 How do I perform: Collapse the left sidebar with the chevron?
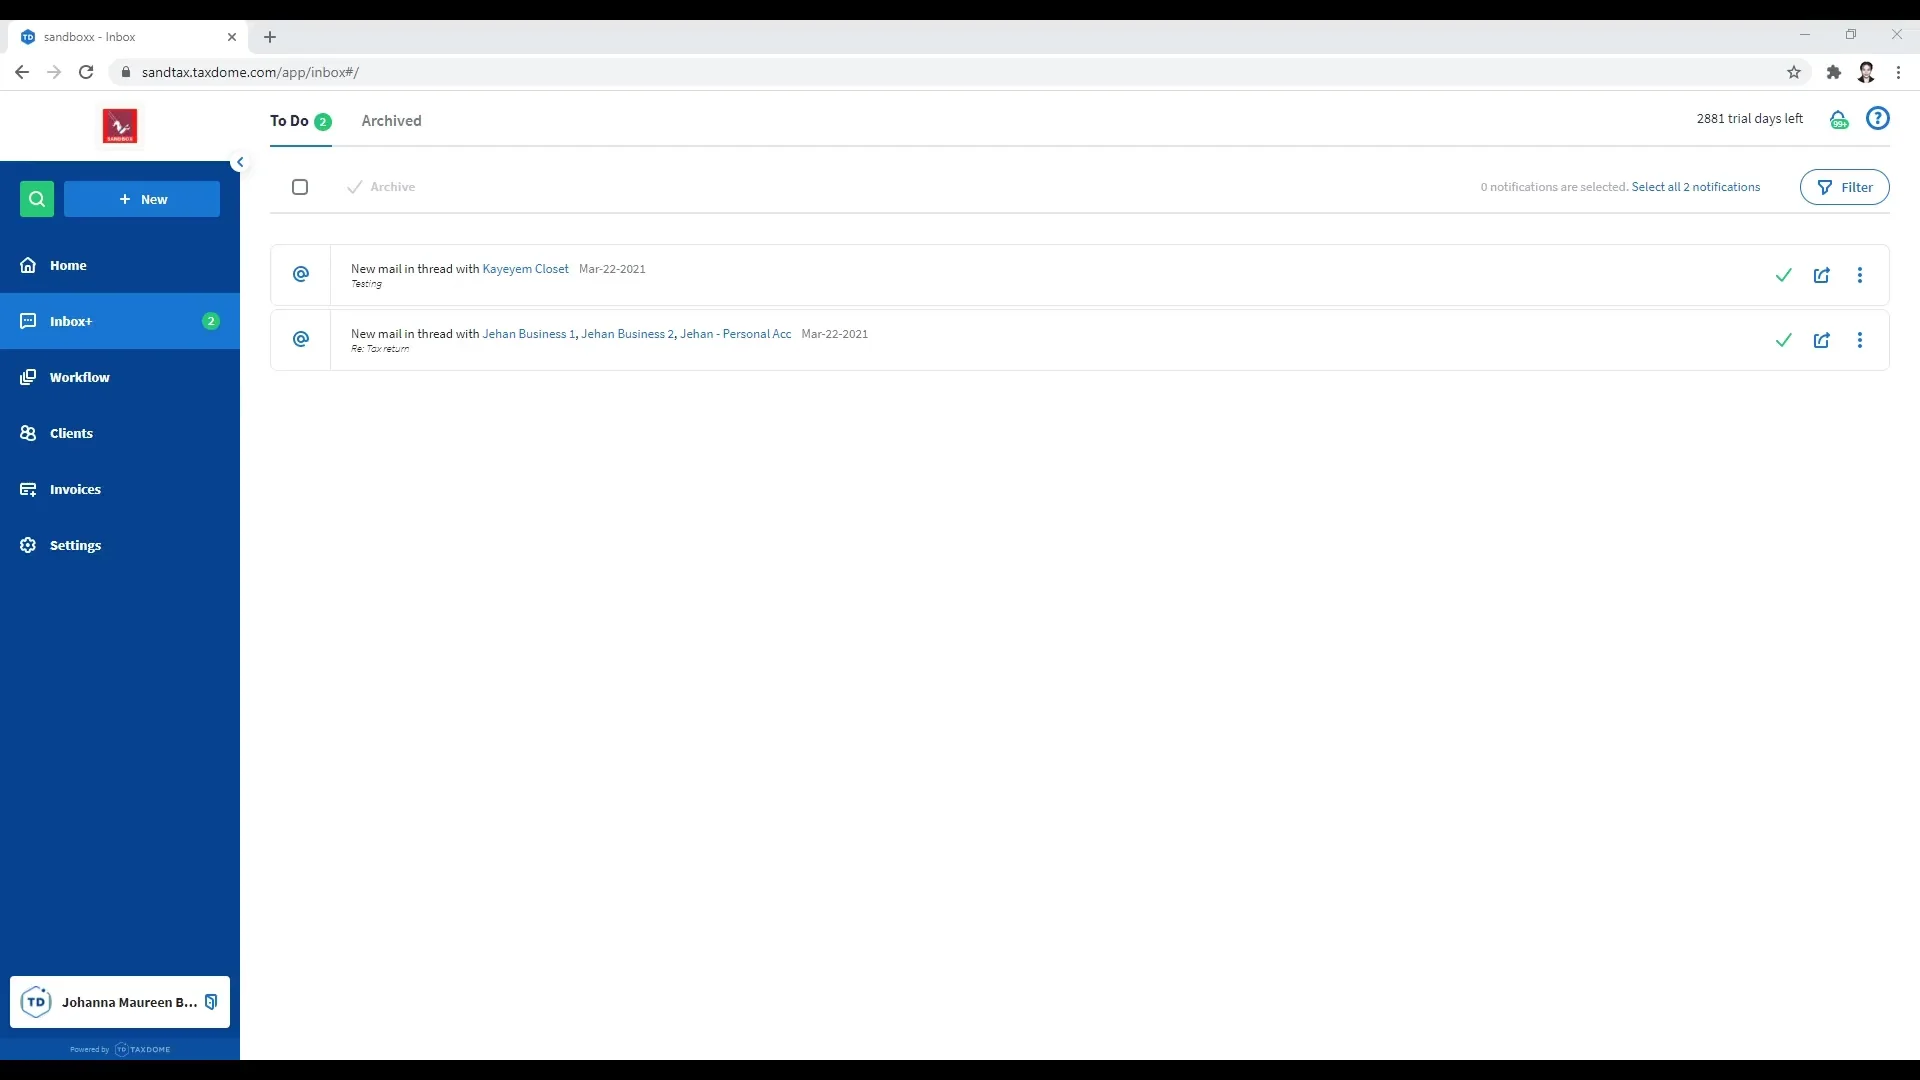click(240, 161)
